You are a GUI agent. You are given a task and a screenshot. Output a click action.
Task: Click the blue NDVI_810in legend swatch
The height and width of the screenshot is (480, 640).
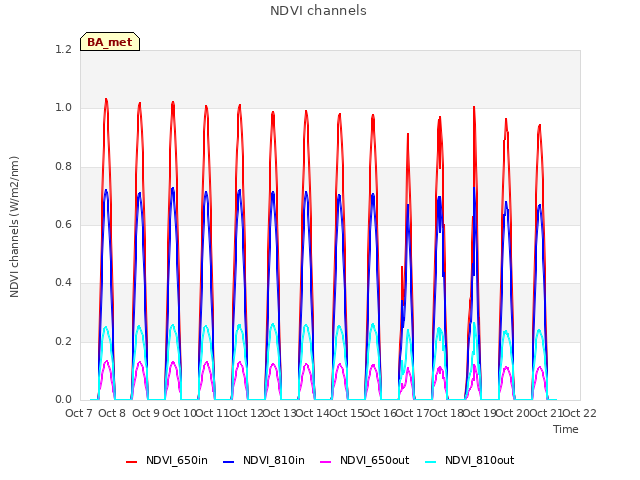pos(229,461)
